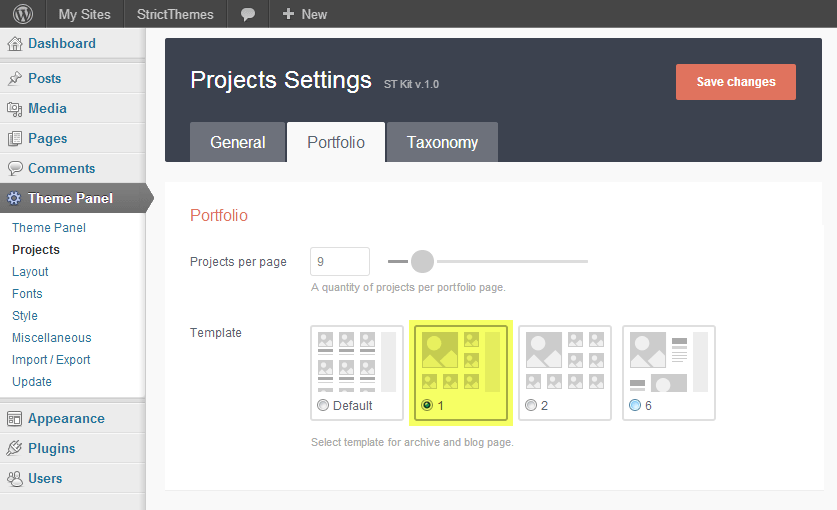
Task: Select the Default template radio button
Action: coord(322,406)
